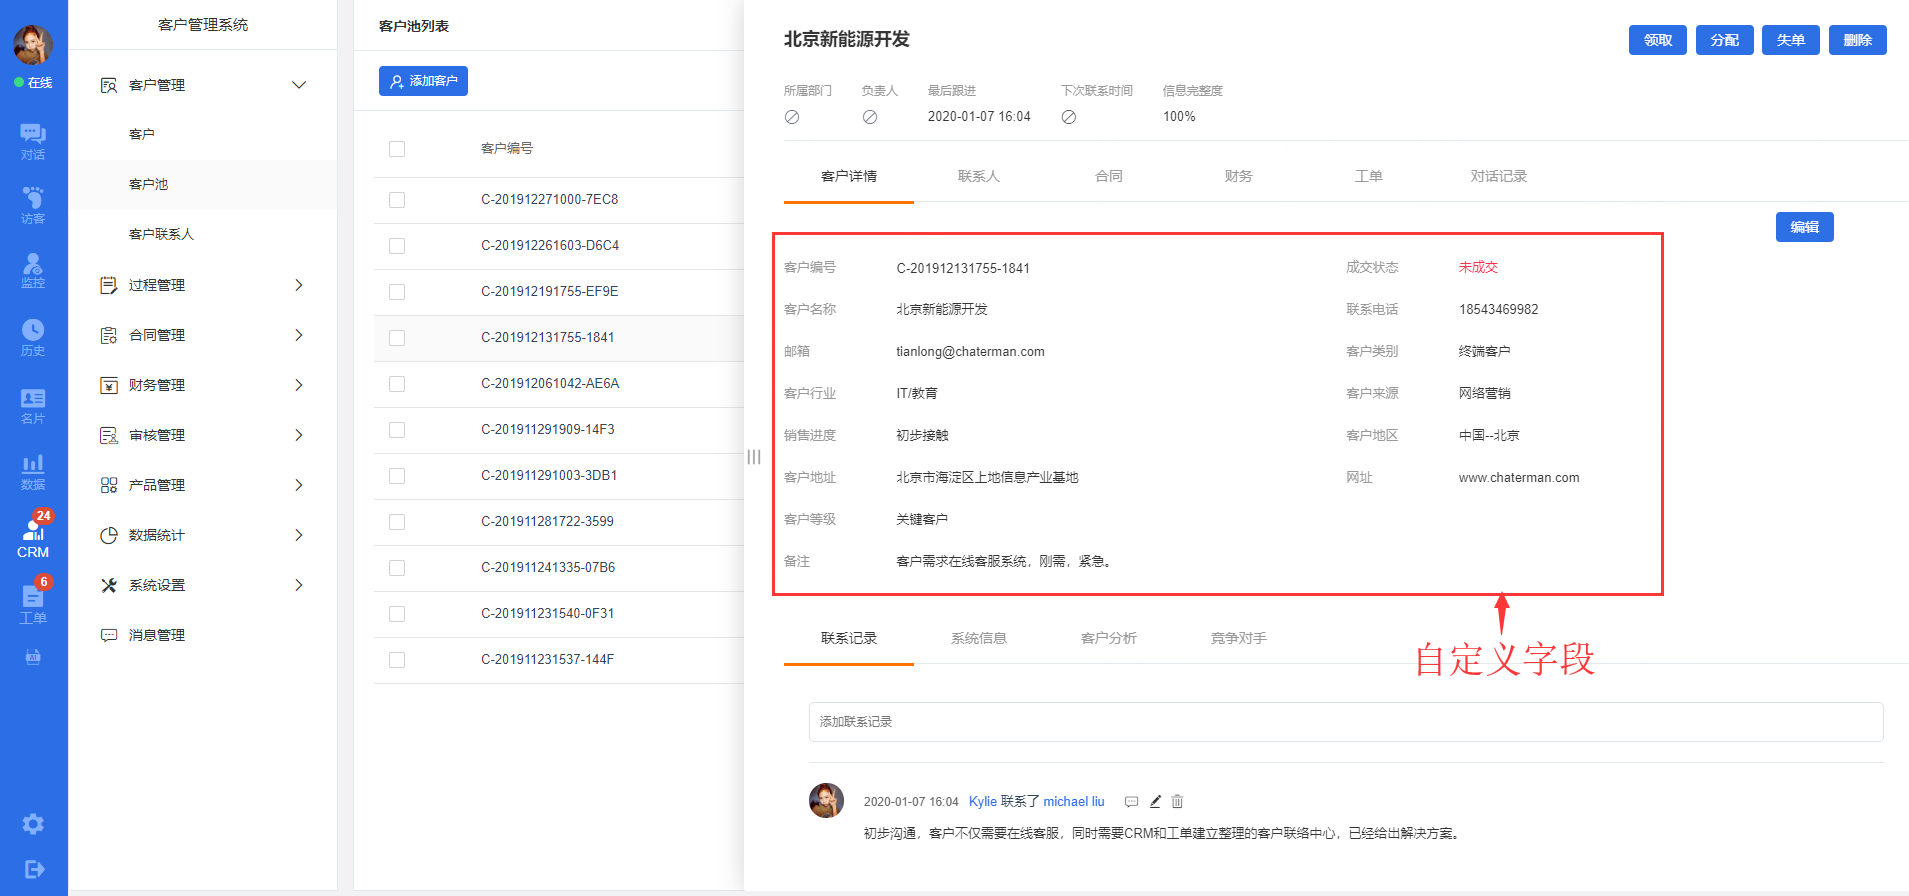Screen dimensions: 1909x896
Task: Check the row C-201912271000-7EC8
Action: point(397,200)
